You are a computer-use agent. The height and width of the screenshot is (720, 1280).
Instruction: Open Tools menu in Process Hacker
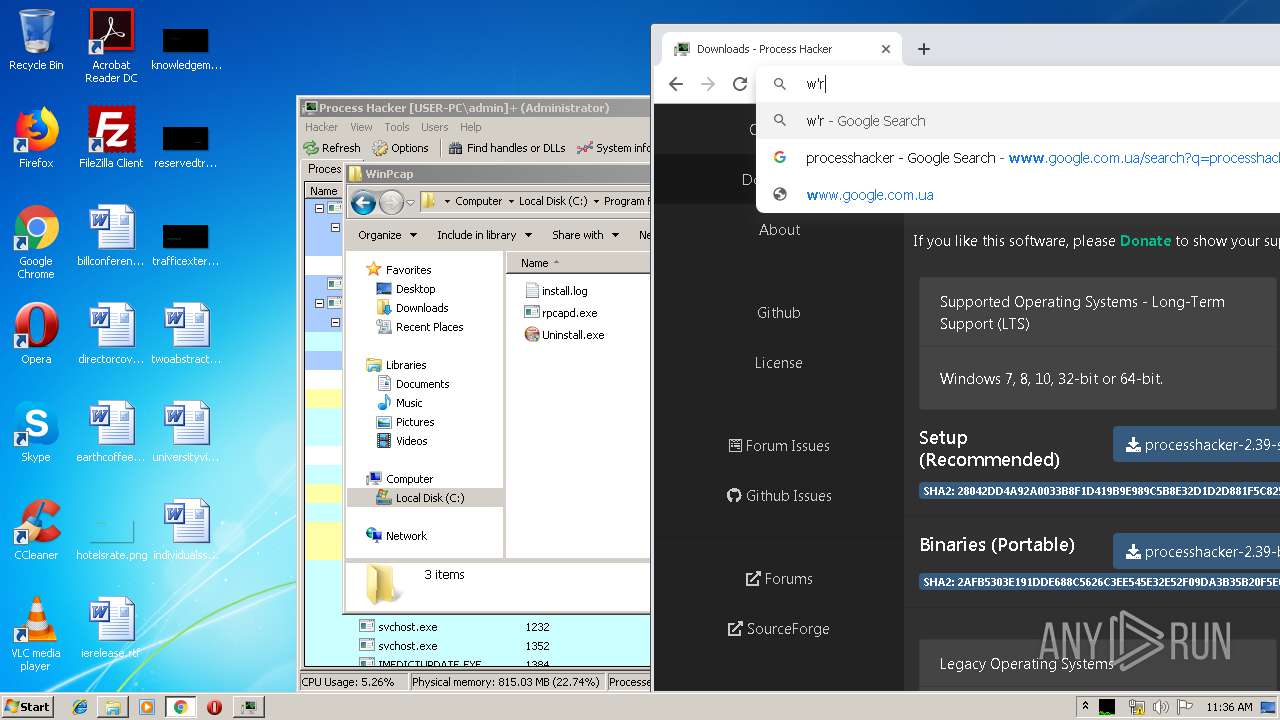[x=397, y=127]
